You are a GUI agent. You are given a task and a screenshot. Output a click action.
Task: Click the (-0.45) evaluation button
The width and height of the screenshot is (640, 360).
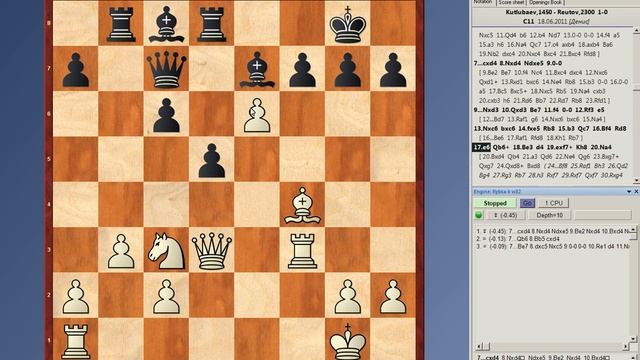click(505, 215)
